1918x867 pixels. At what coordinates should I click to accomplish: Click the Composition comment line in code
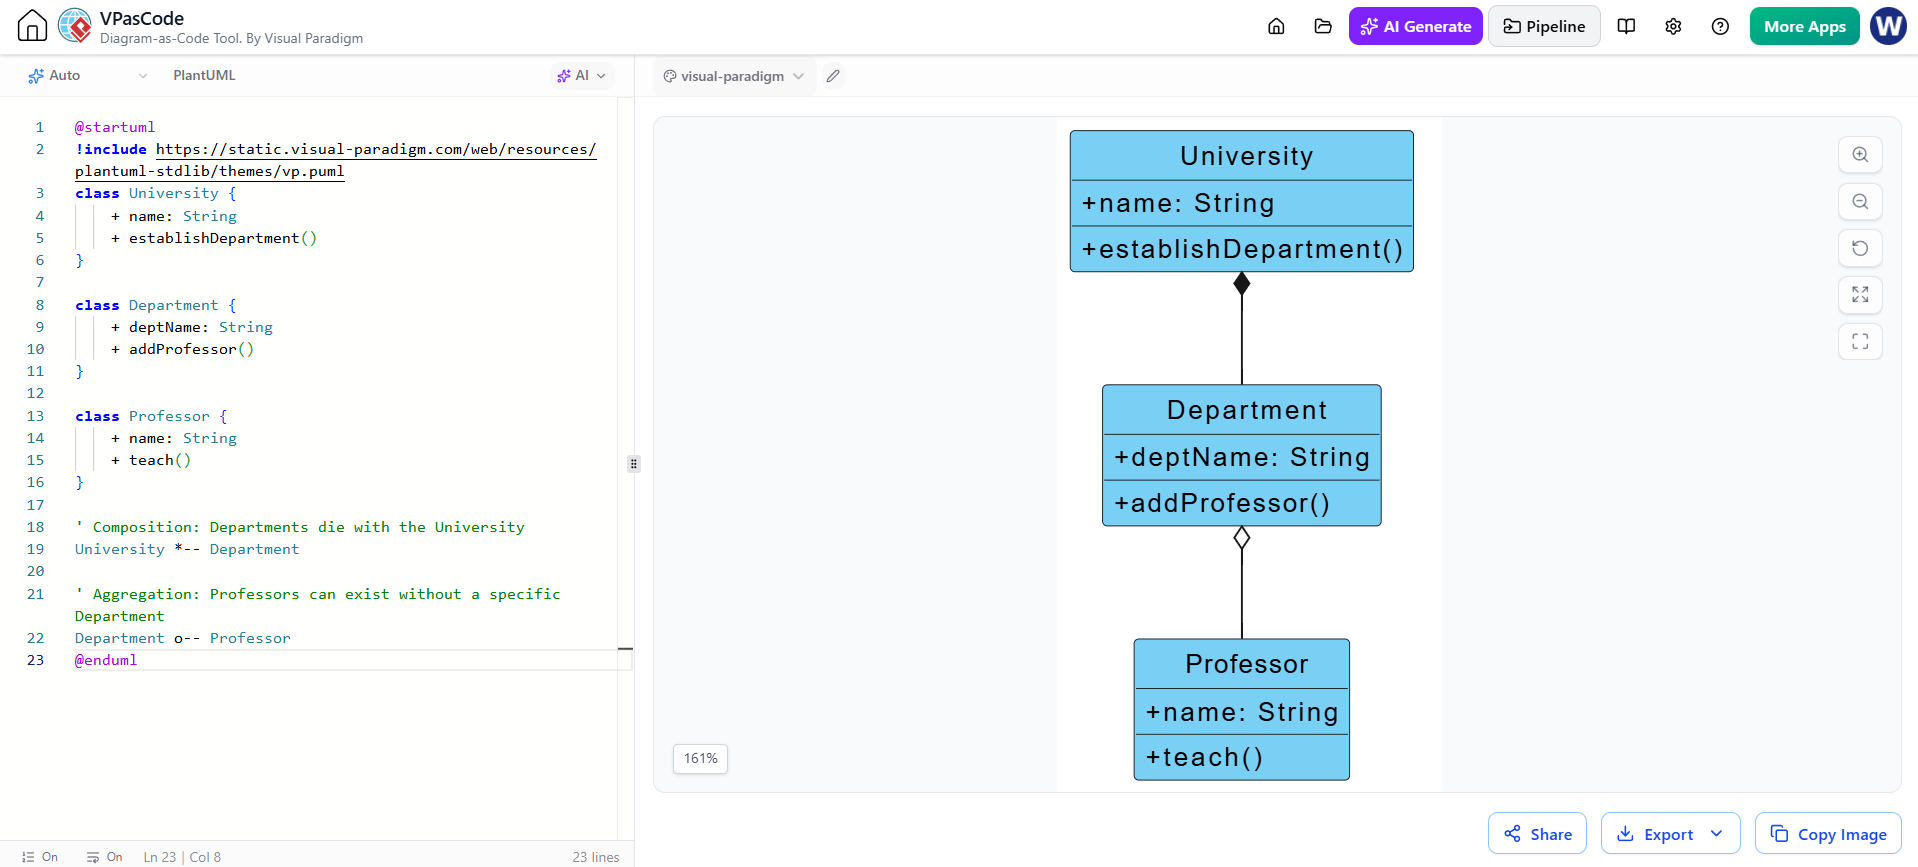tap(300, 527)
